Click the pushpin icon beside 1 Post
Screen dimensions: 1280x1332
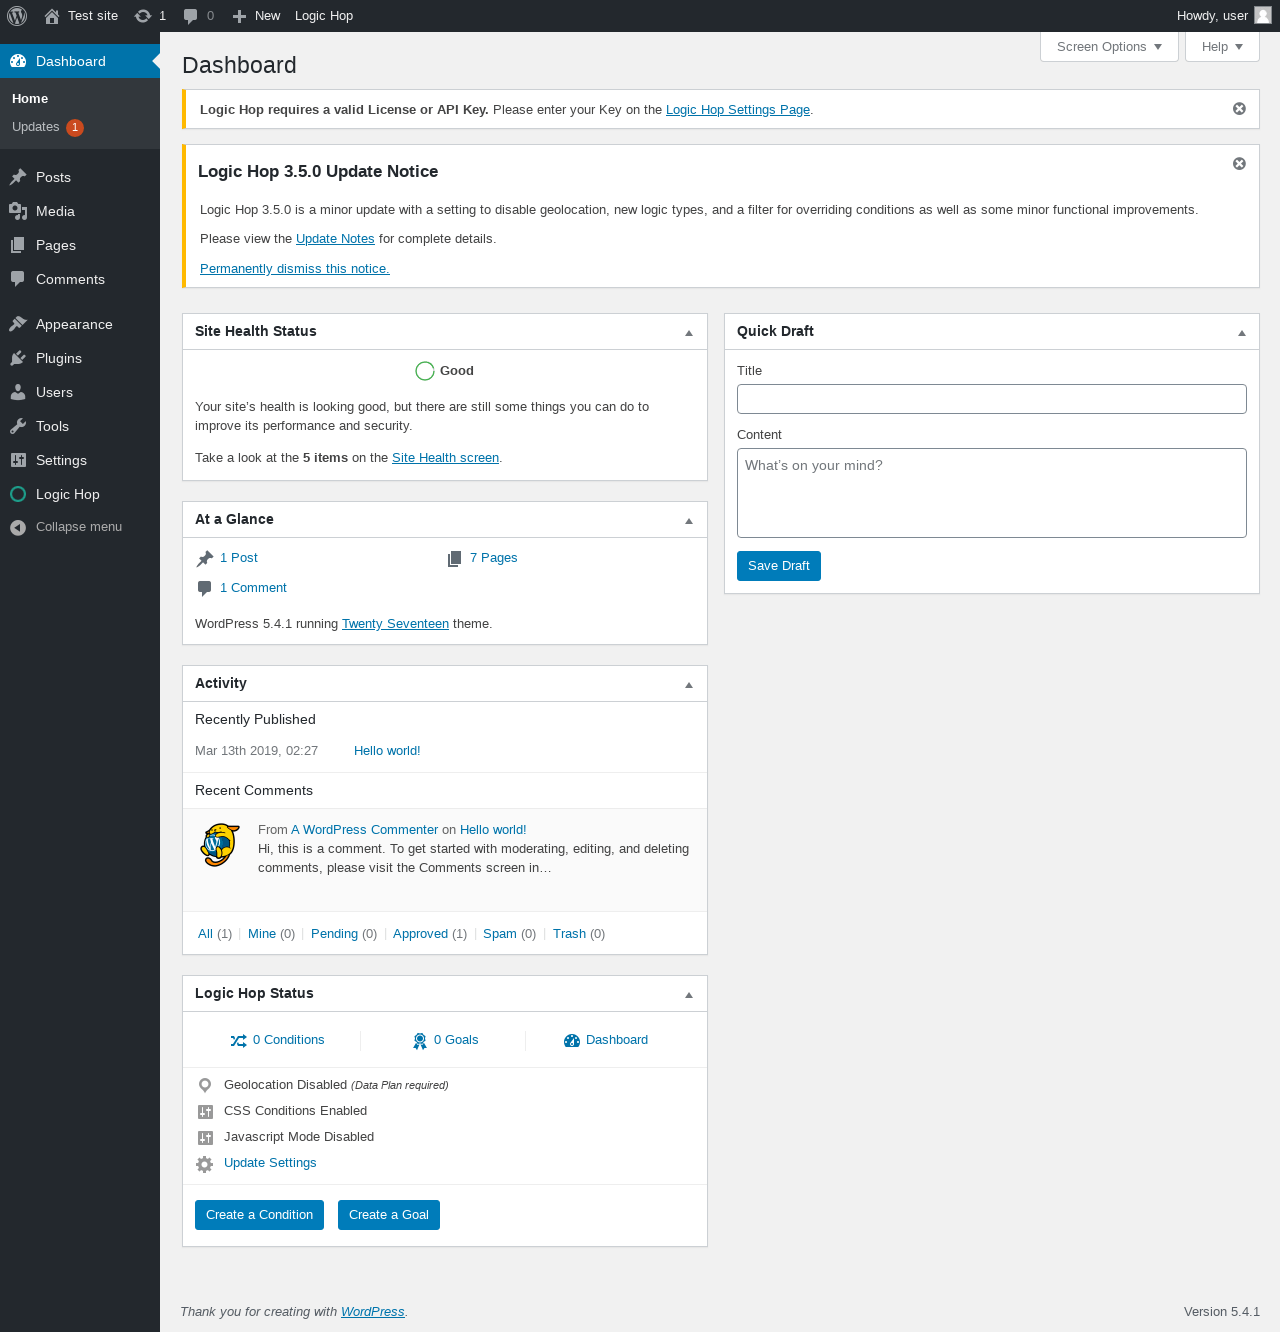205,558
